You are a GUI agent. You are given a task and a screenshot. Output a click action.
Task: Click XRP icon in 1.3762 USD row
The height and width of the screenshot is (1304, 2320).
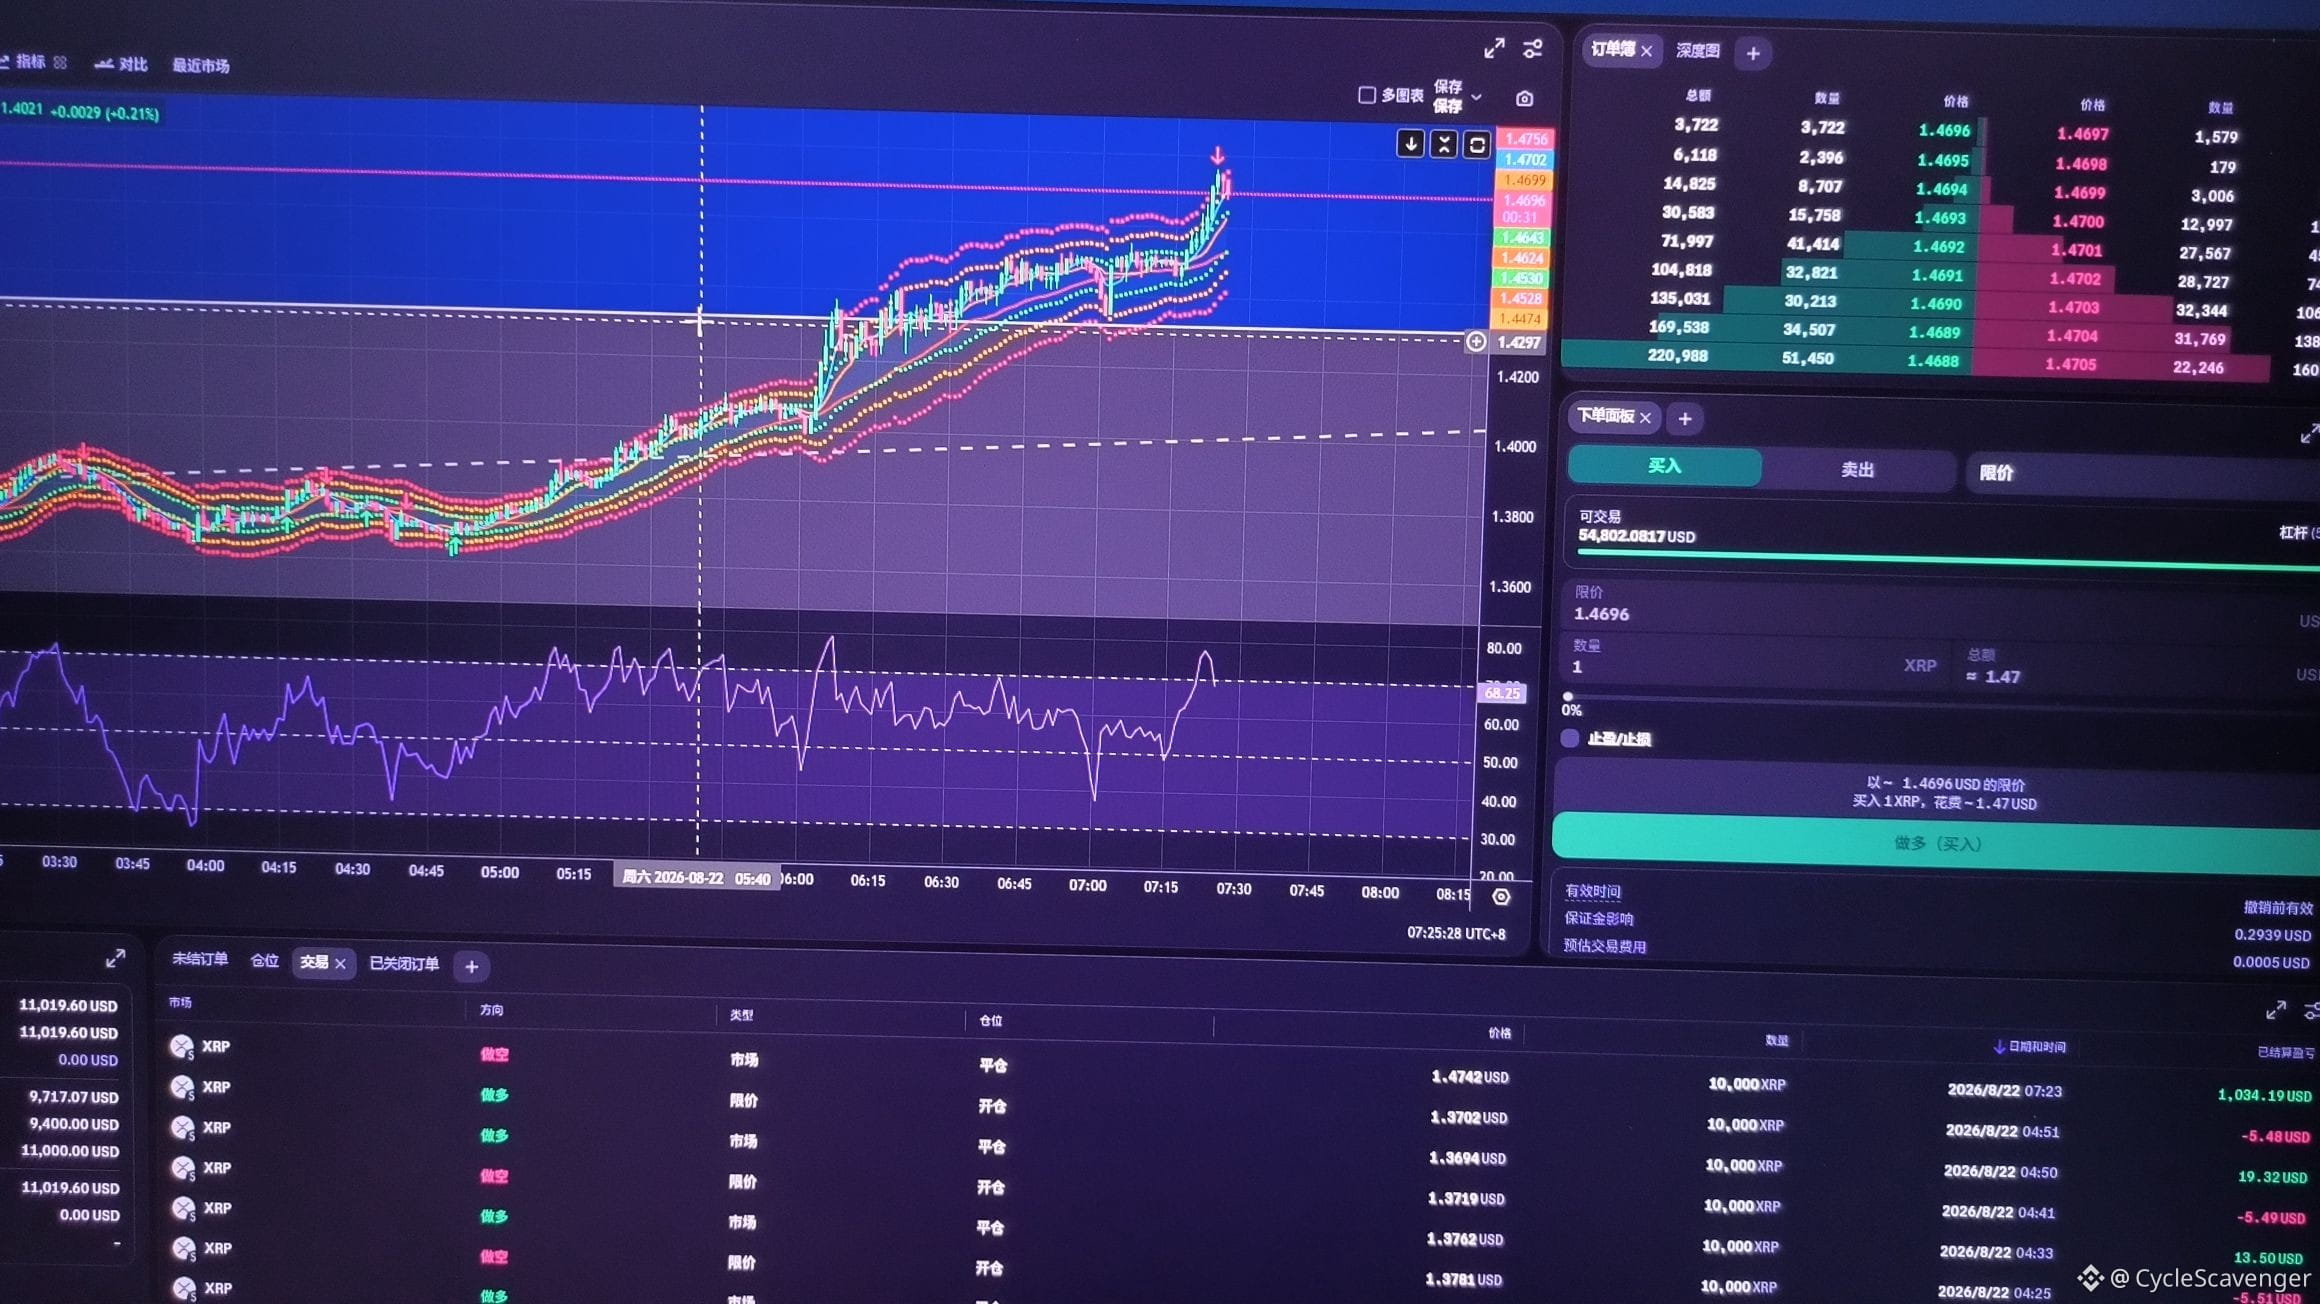tap(184, 1208)
